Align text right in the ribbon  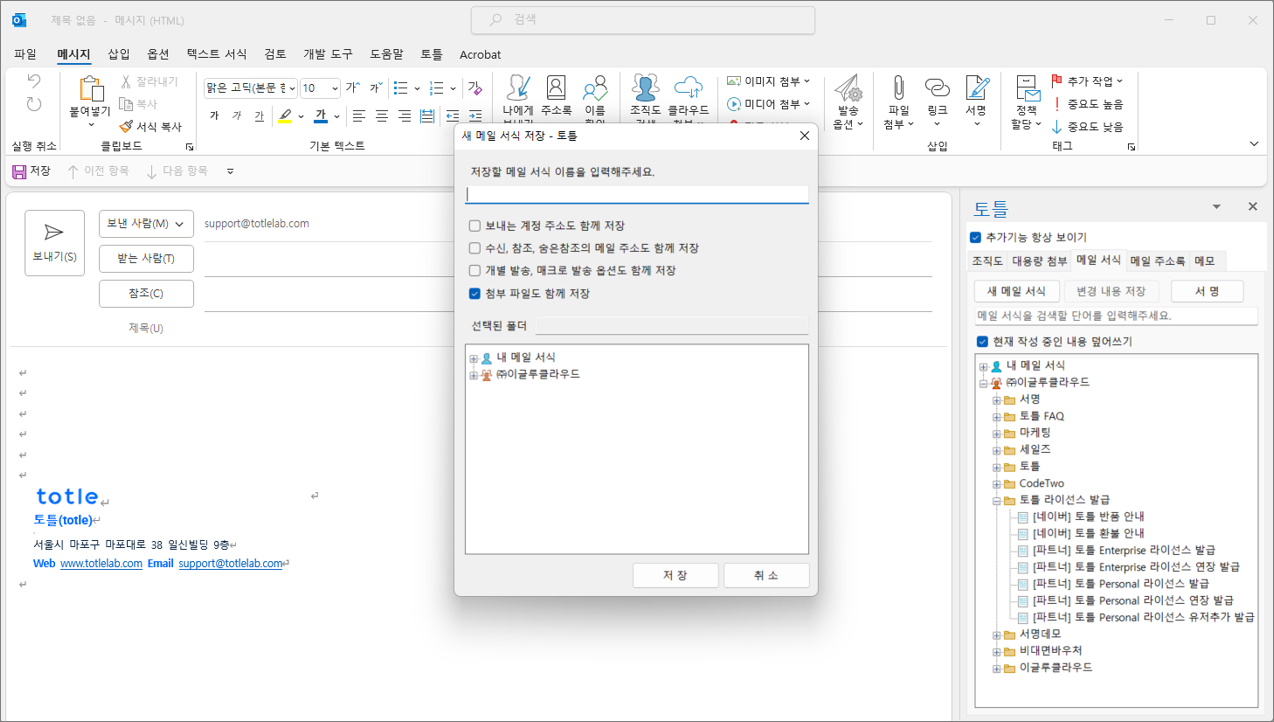pos(405,116)
